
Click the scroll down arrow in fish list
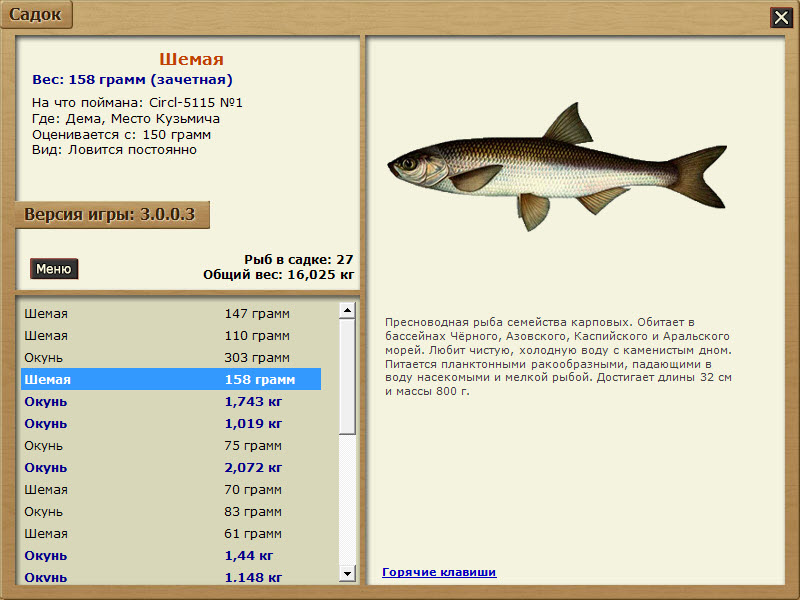pyautogui.click(x=347, y=573)
